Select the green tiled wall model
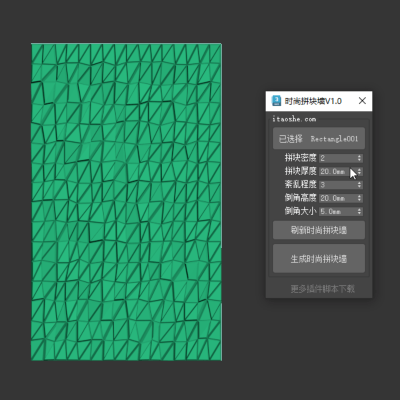Image resolution: width=400 pixels, height=400 pixels. (x=126, y=202)
